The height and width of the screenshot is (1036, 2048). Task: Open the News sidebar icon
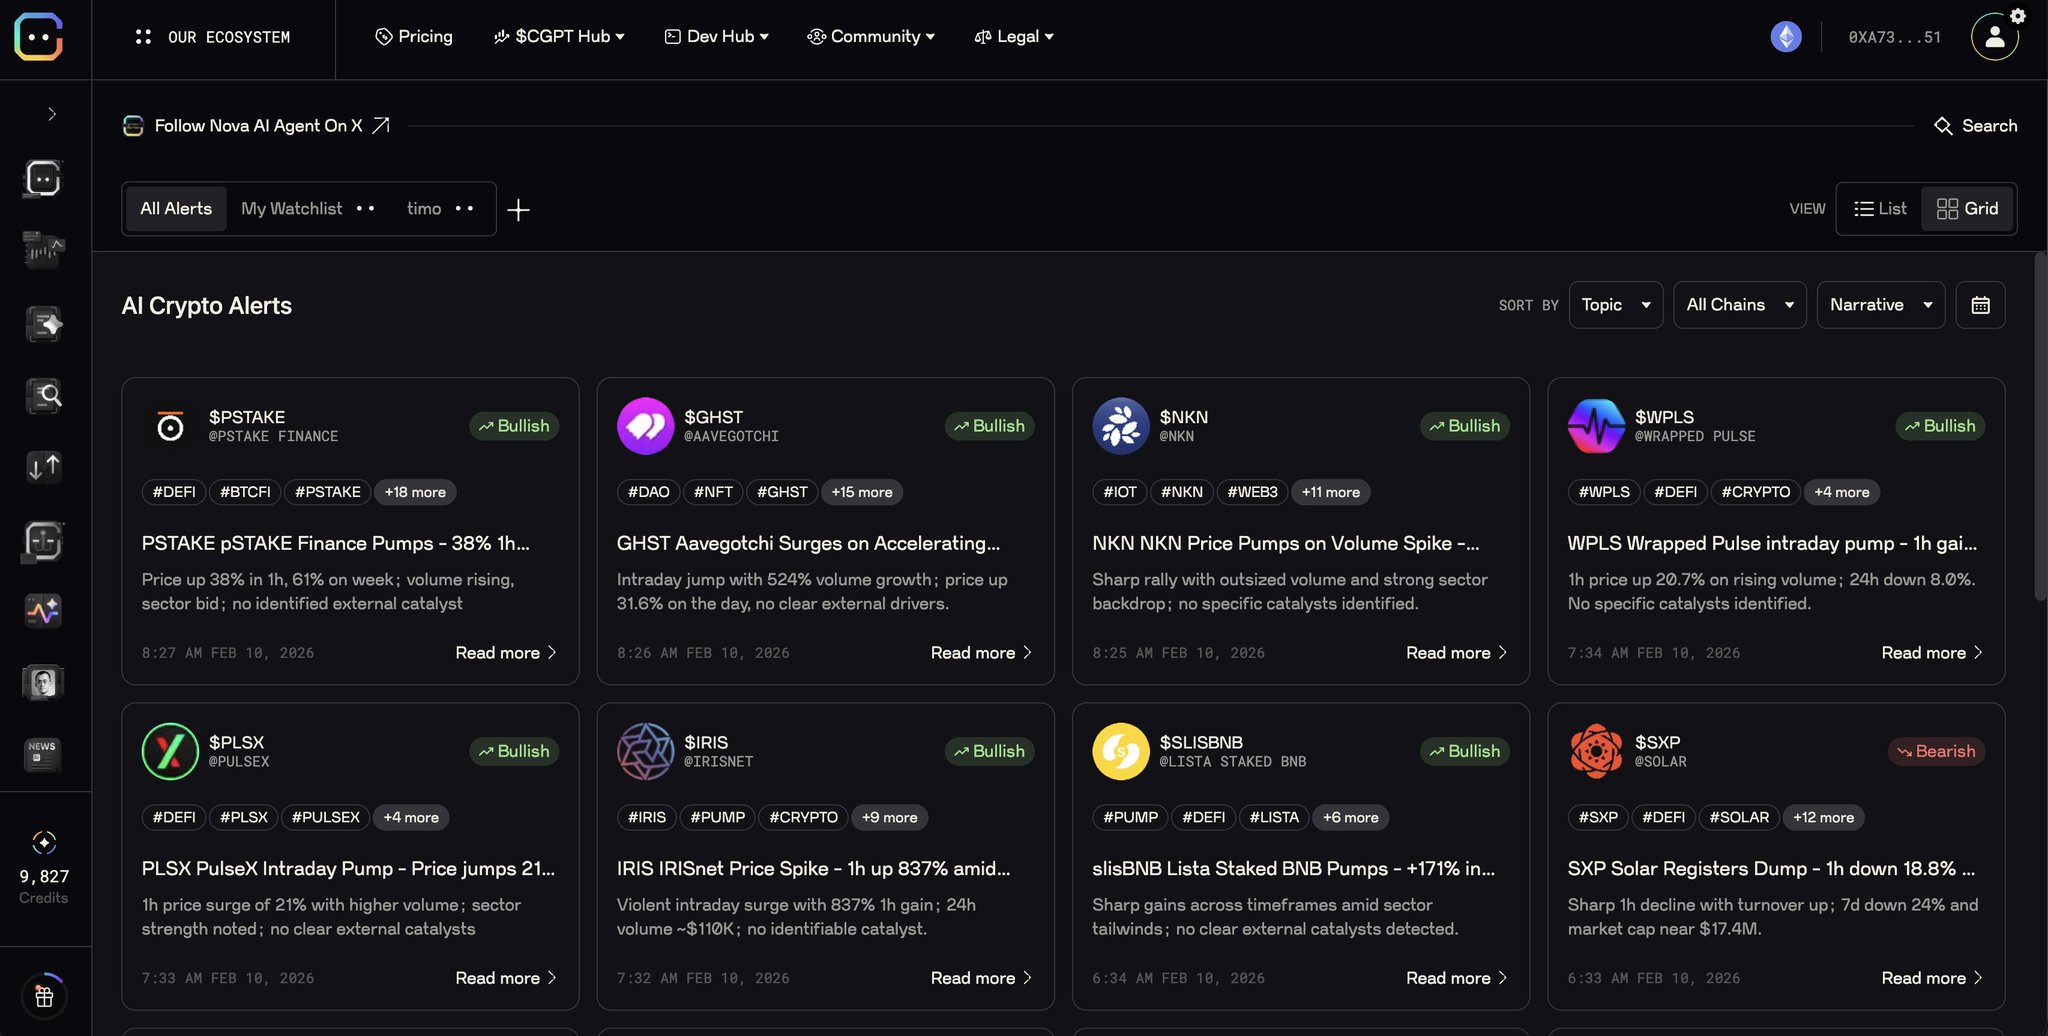[43, 754]
